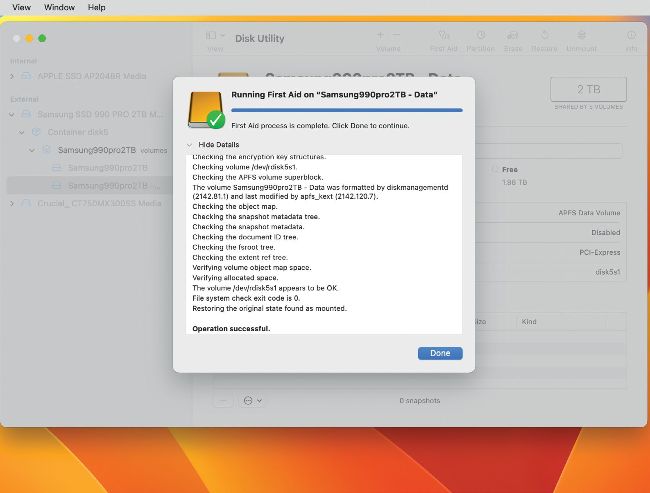The height and width of the screenshot is (493, 650).
Task: Open the Info toolbar icon
Action: 631,38
